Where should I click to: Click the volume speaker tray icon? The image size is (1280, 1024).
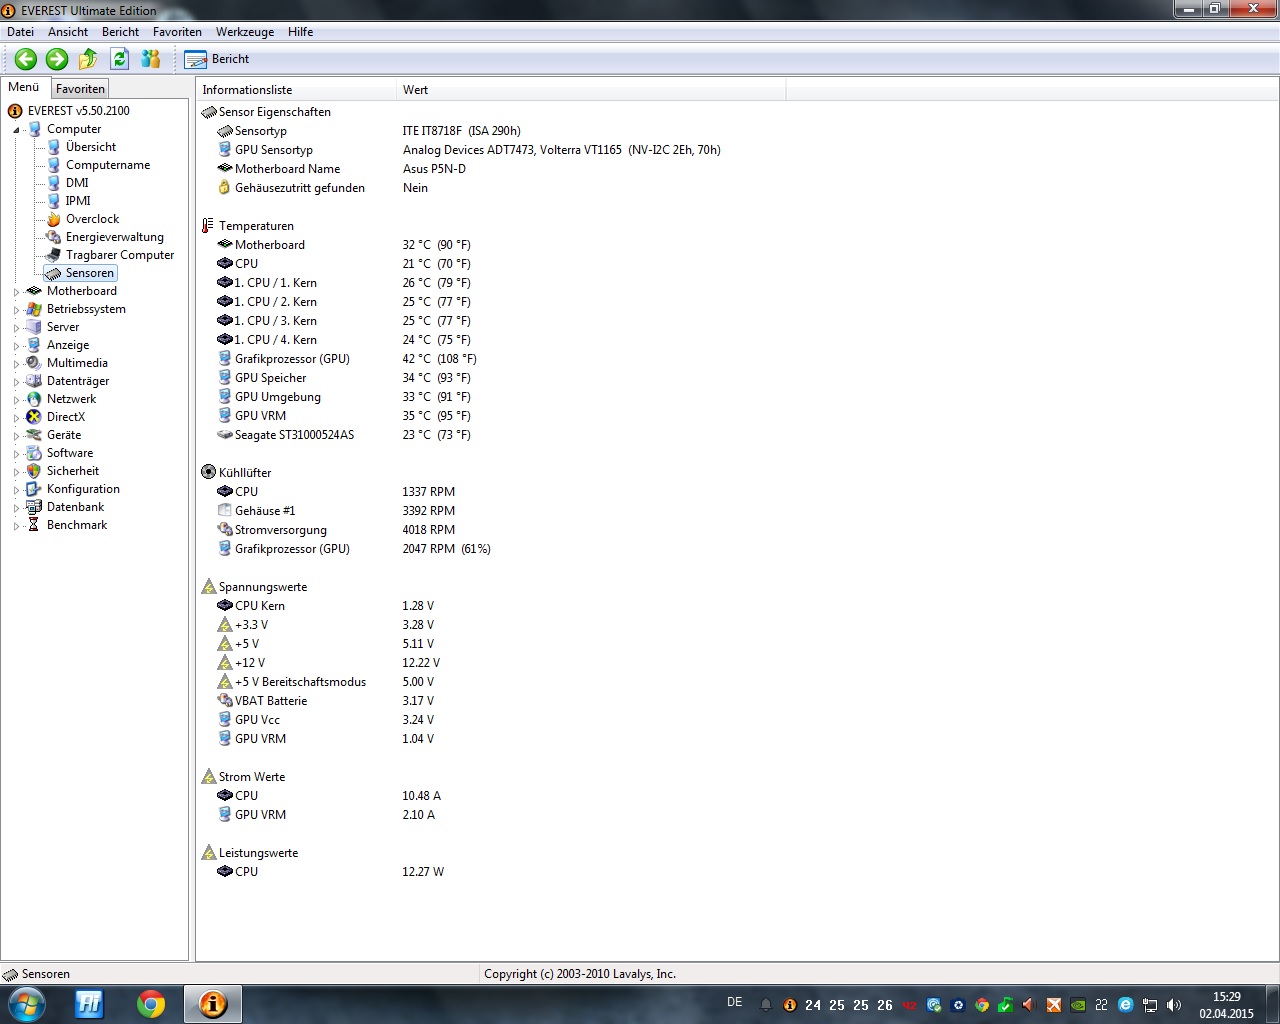(x=1173, y=1005)
